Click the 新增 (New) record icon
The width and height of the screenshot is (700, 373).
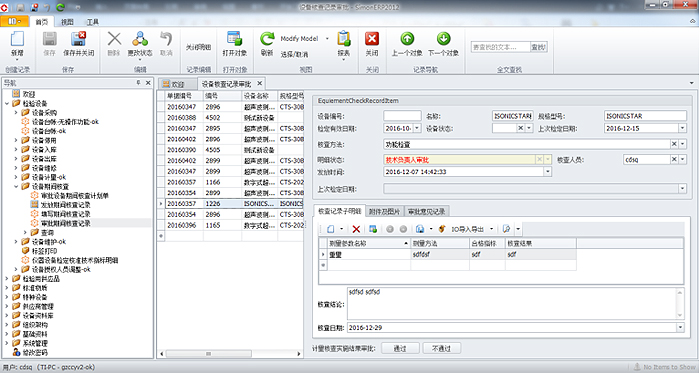coord(17,39)
